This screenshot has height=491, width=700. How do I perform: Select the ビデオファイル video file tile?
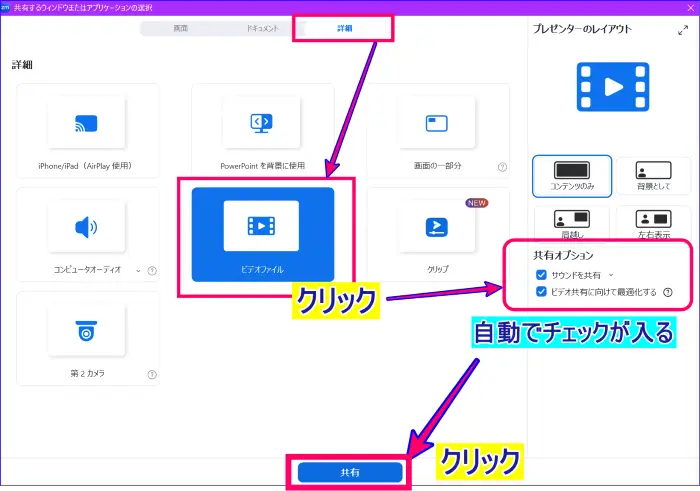pos(262,234)
